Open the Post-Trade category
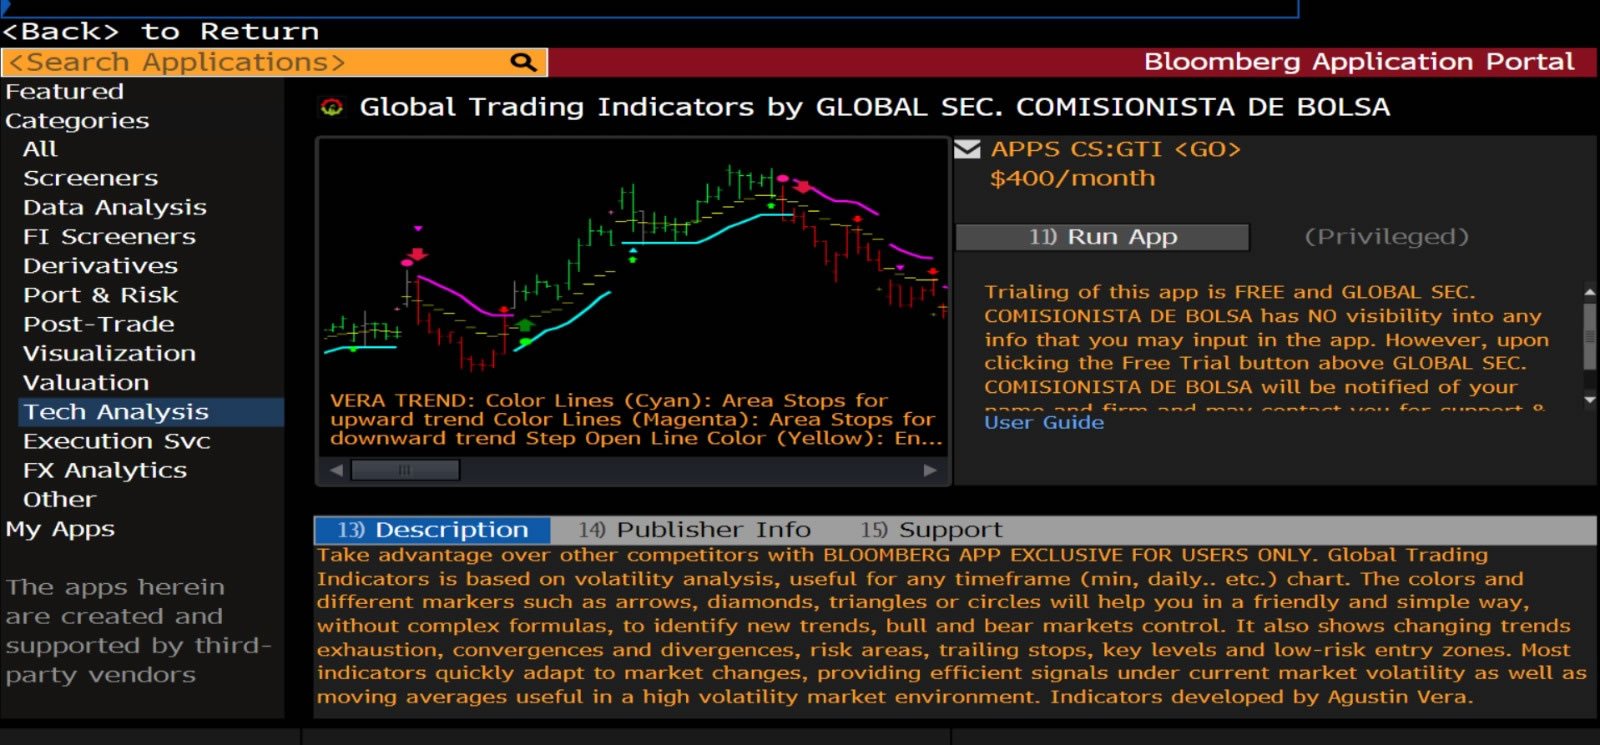 click(x=98, y=324)
